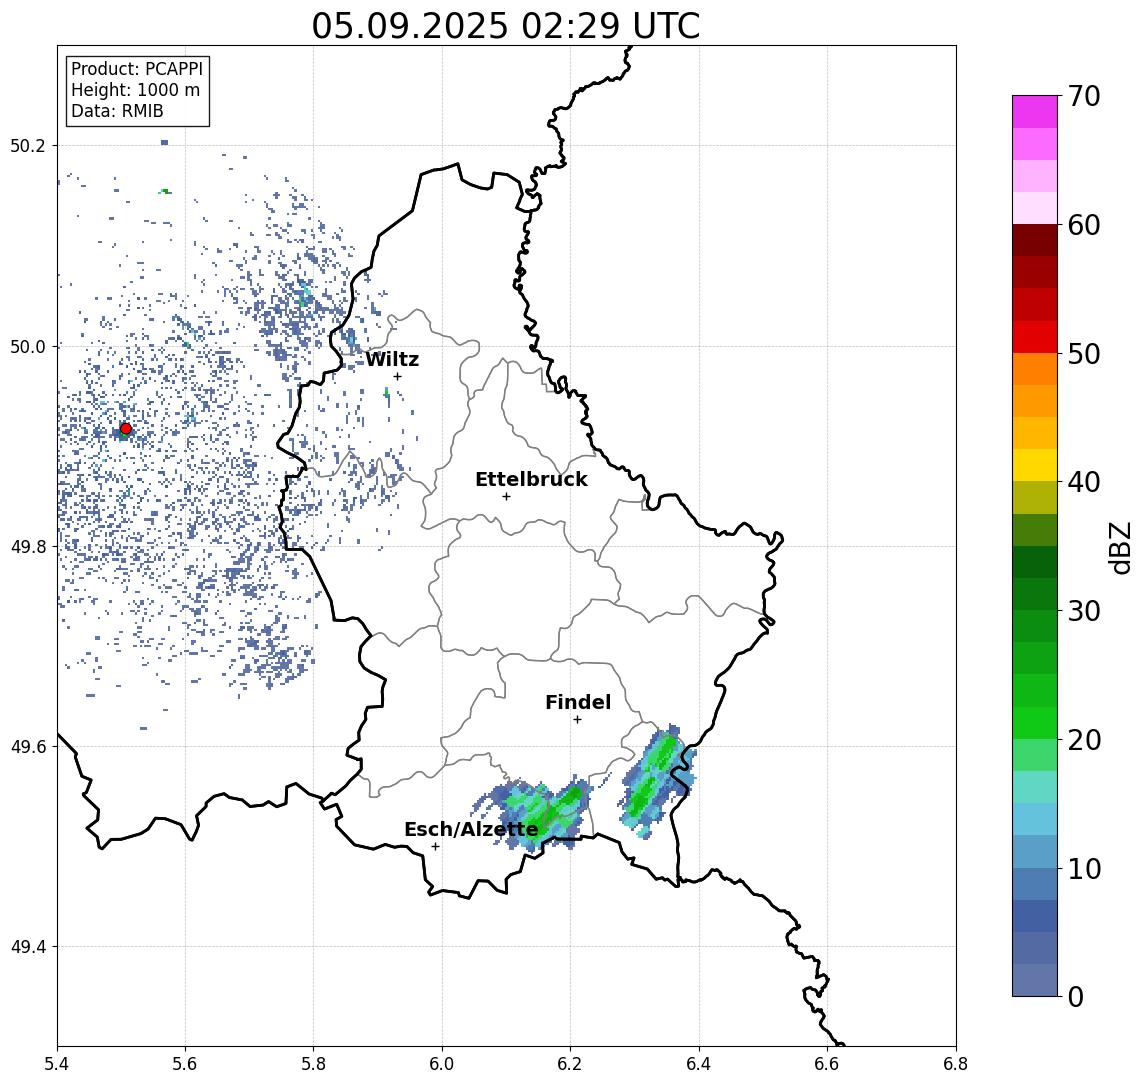Click the bright red colorbar segment above 50
The image size is (1145, 1084).
click(x=1035, y=337)
